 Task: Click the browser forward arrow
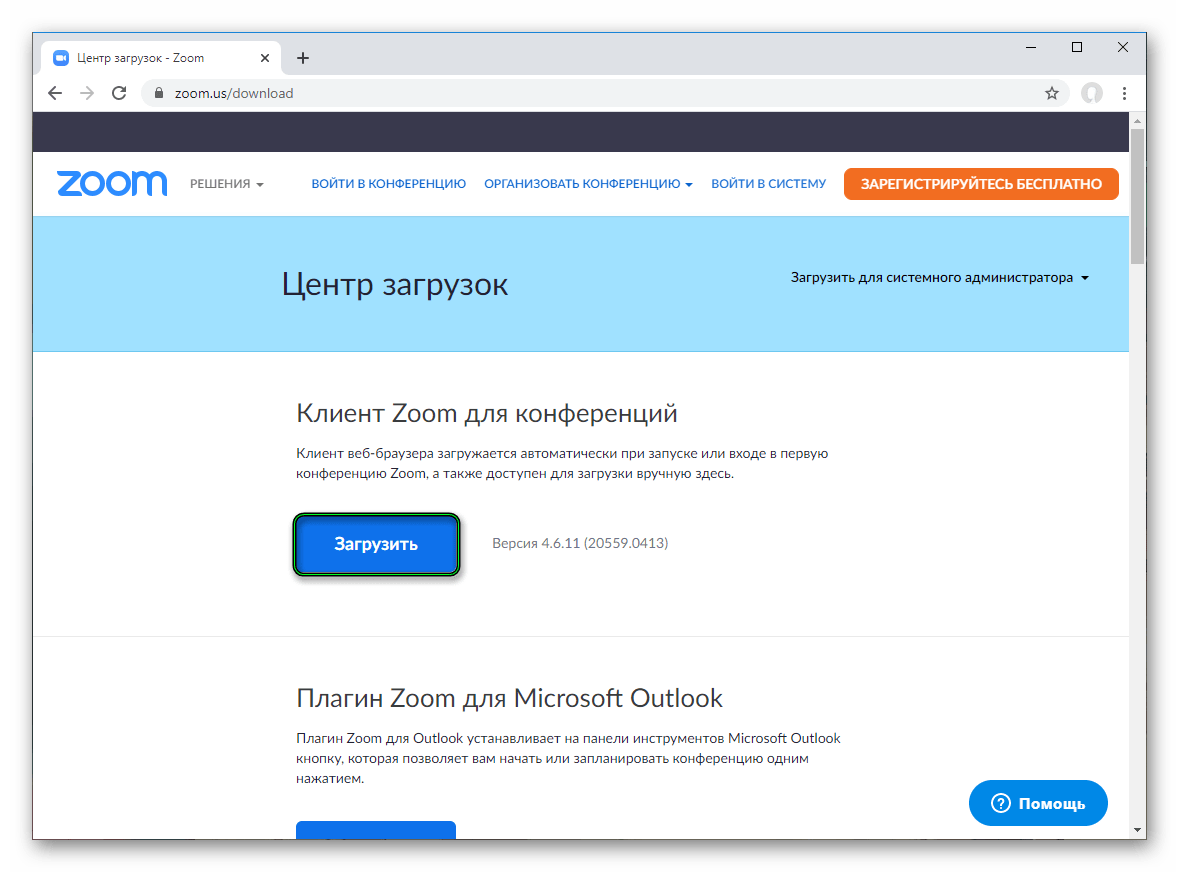click(x=87, y=93)
